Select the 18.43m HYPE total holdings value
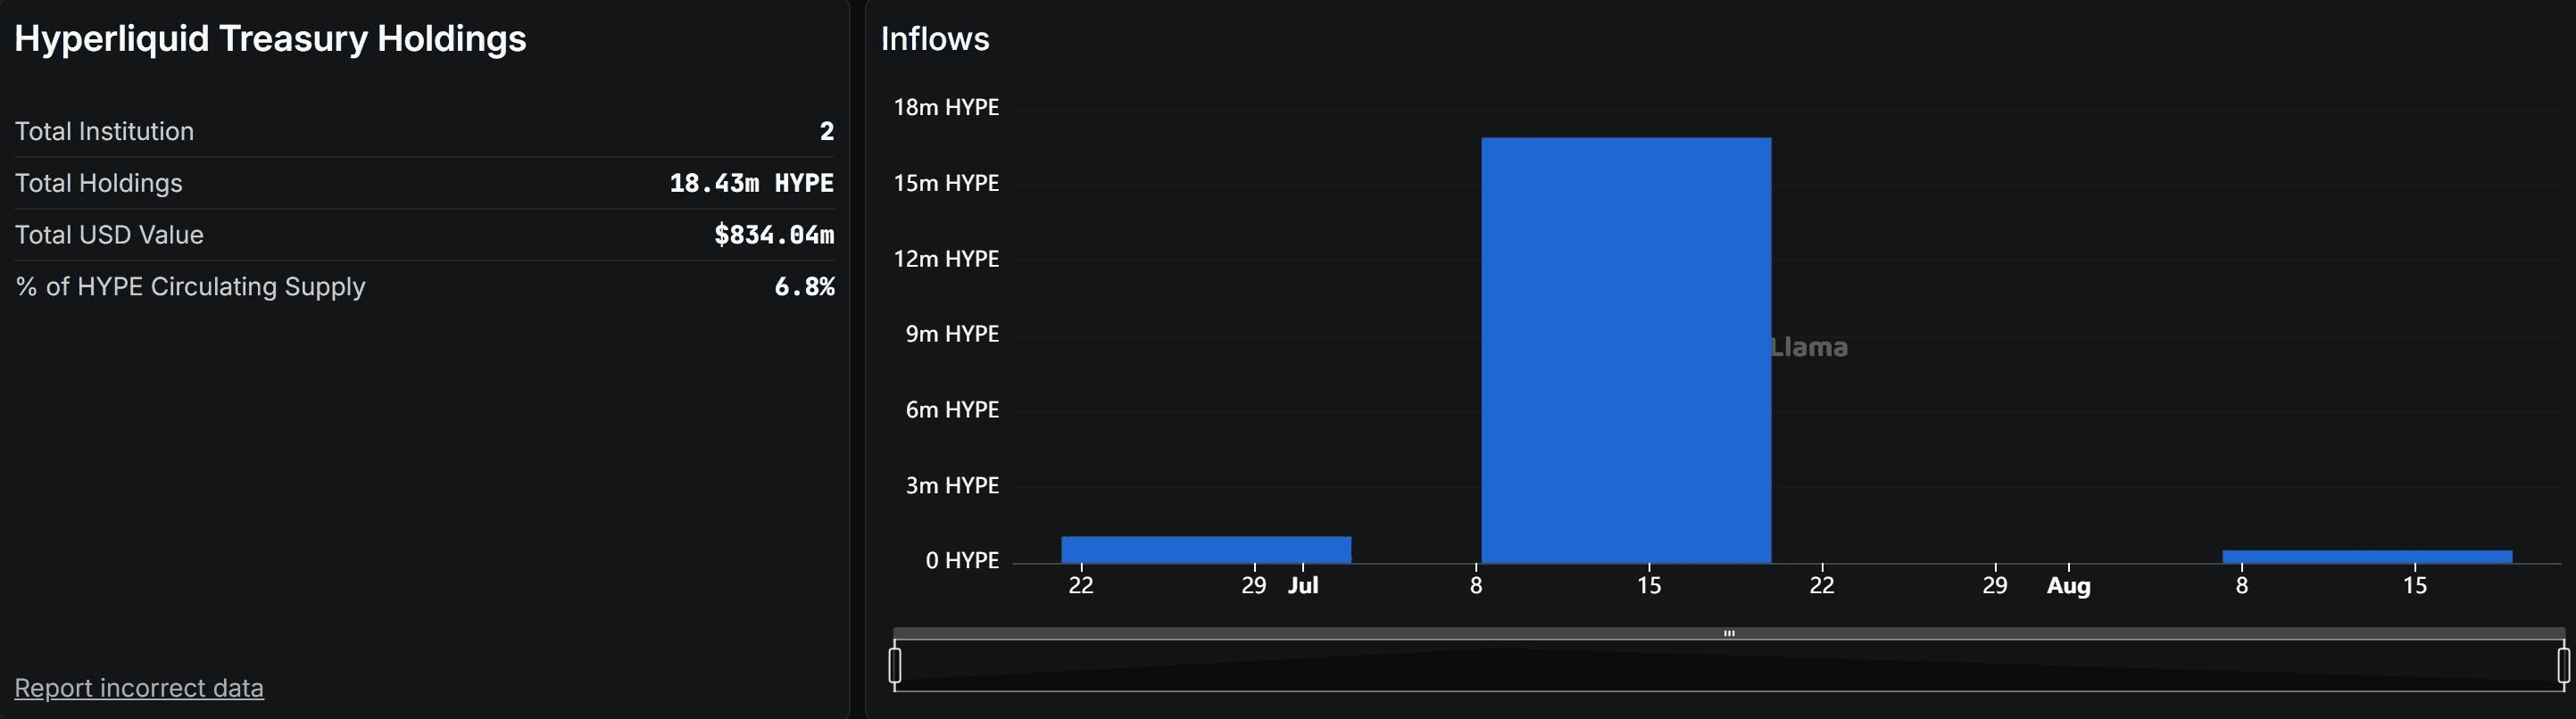Image resolution: width=2576 pixels, height=719 pixels. click(x=751, y=183)
